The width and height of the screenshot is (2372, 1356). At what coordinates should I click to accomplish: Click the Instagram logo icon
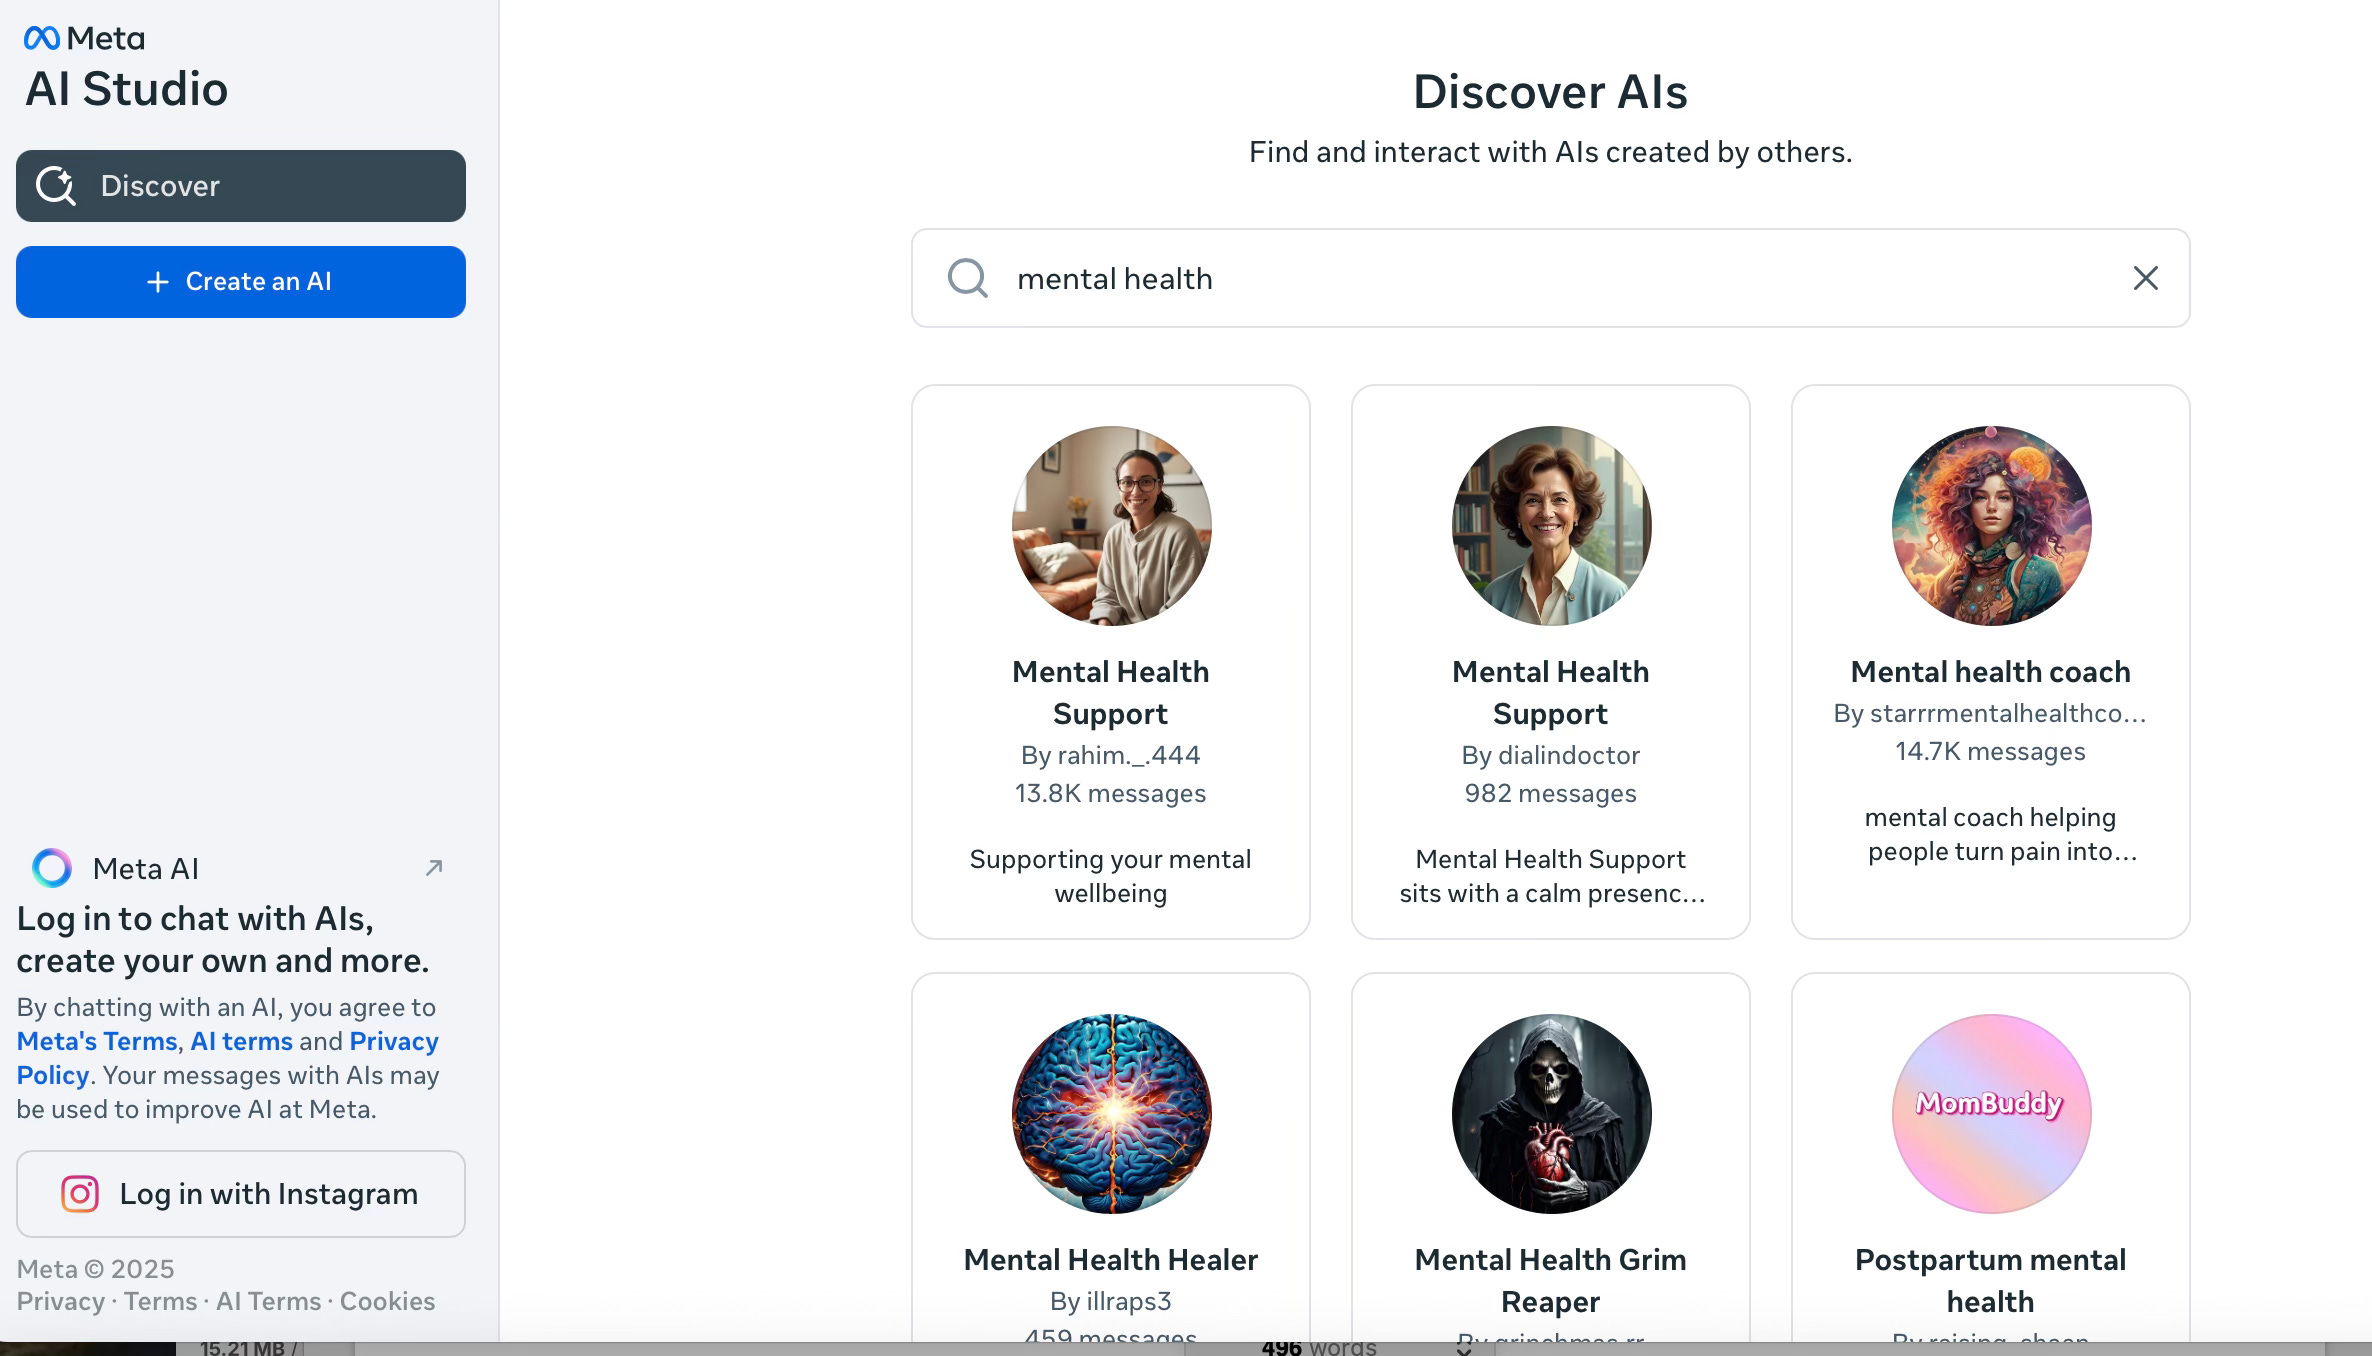pyautogui.click(x=80, y=1194)
